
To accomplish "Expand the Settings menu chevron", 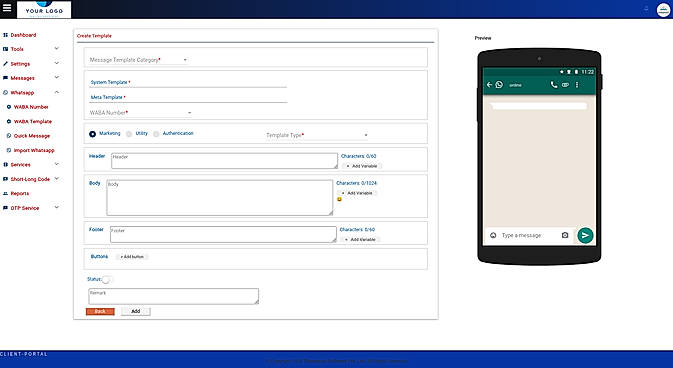I will pos(57,63).
